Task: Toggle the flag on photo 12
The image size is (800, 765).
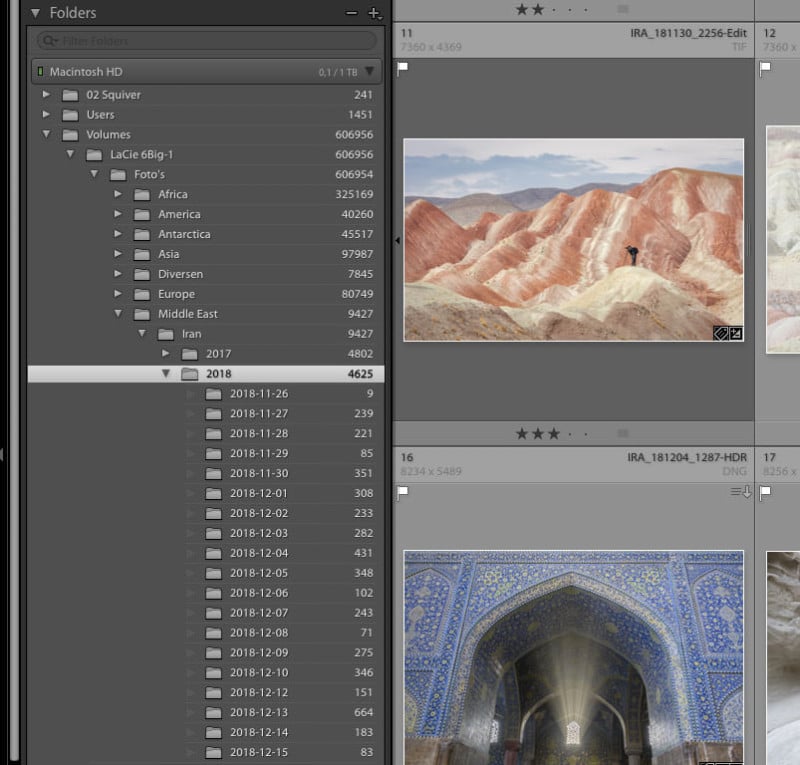Action: tap(766, 69)
